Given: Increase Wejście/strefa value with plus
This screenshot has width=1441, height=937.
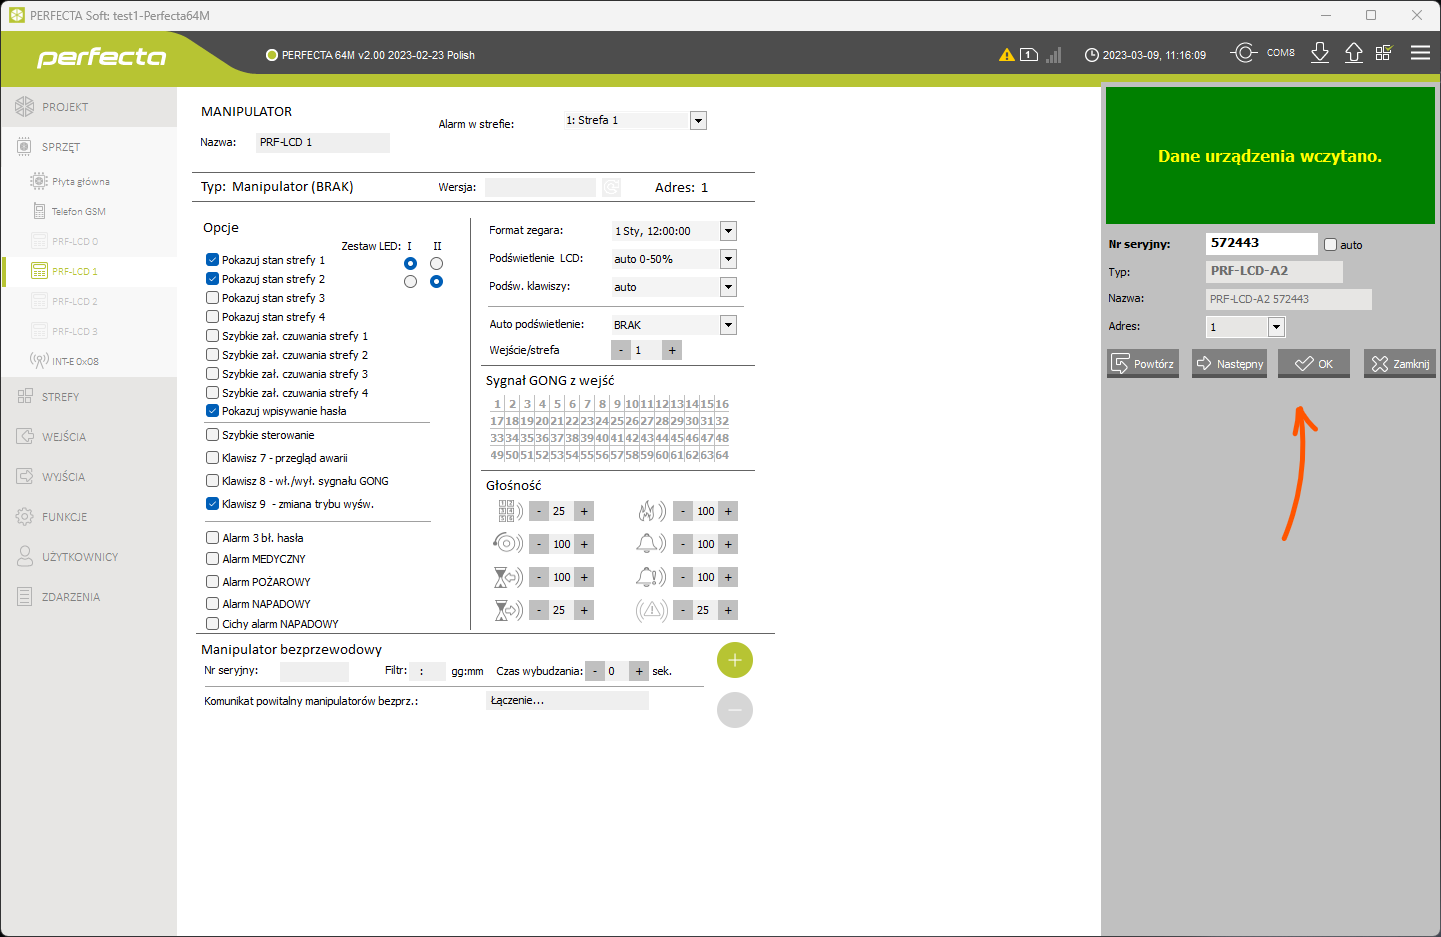Looking at the screenshot, I should click(672, 350).
